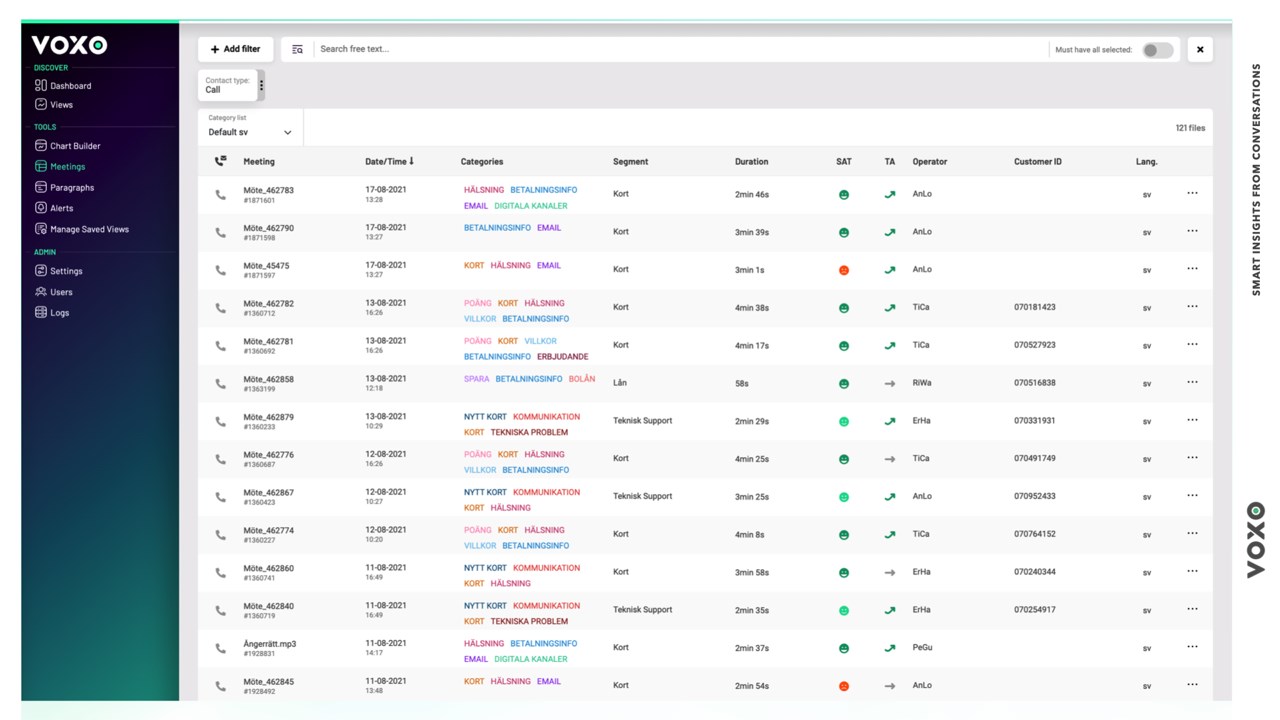Click the search filter icon beside the free text box

[x=297, y=49]
